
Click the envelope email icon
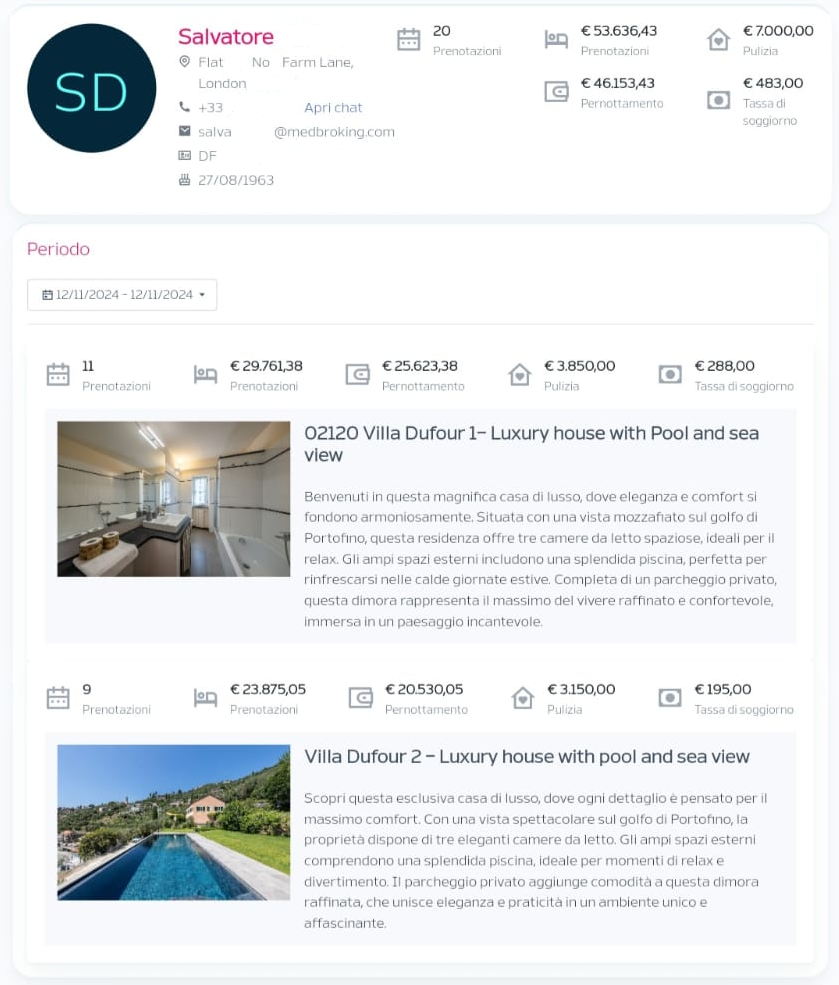click(x=184, y=131)
